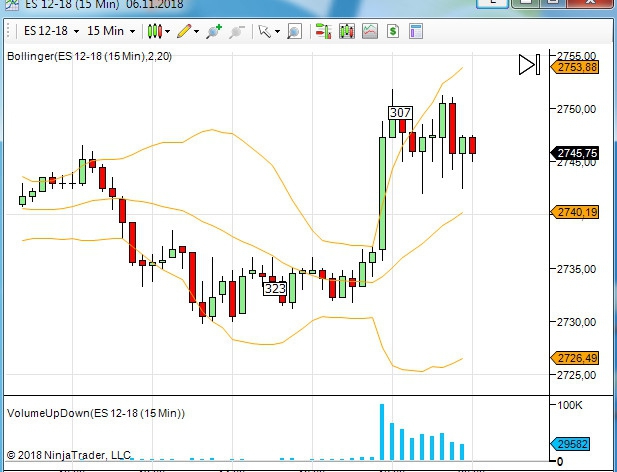Click the lower band price marker 2726,49

pos(575,358)
